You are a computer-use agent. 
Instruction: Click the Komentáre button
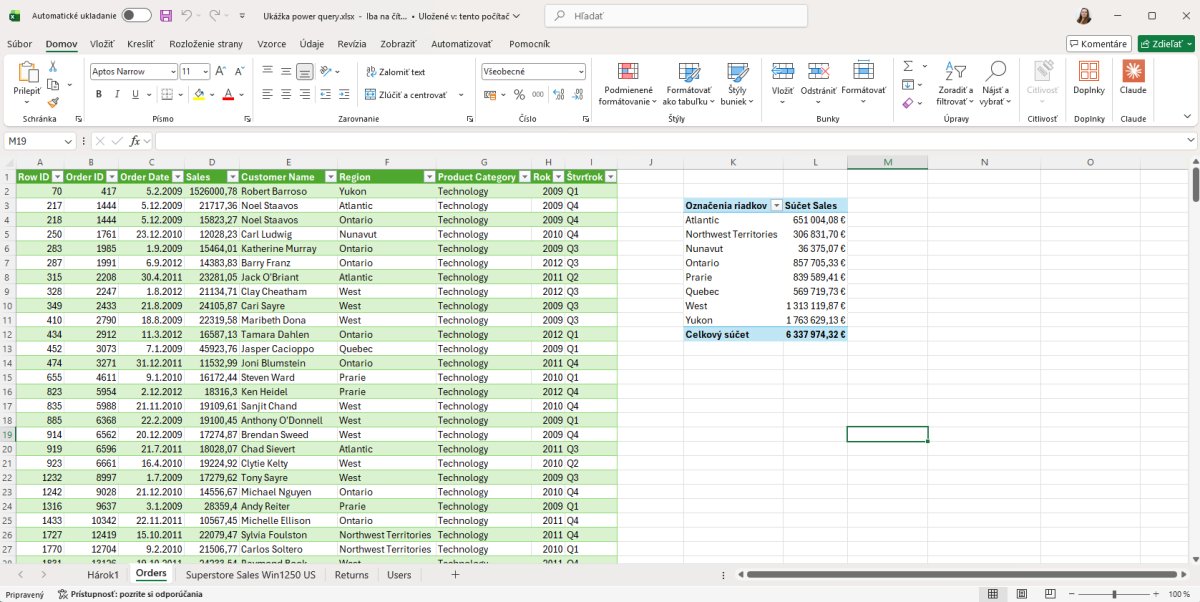click(x=1098, y=44)
